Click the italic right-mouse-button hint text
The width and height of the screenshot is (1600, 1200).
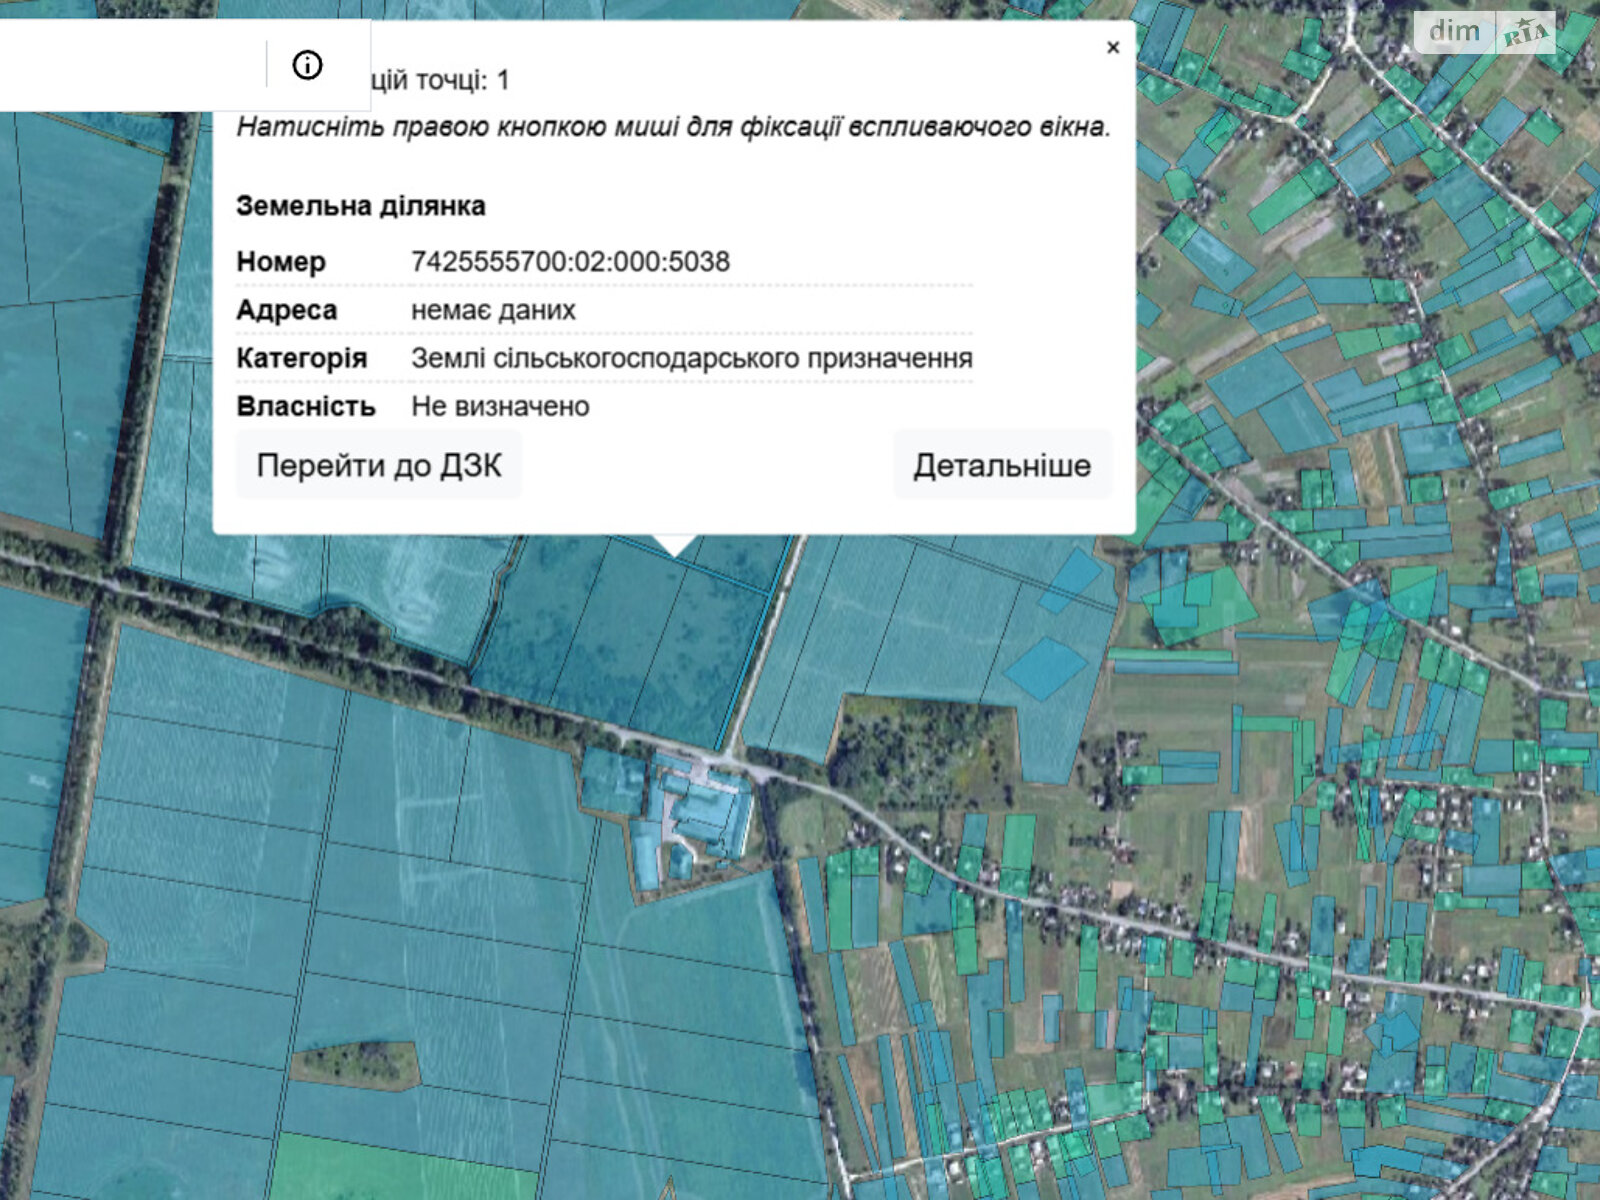(673, 127)
